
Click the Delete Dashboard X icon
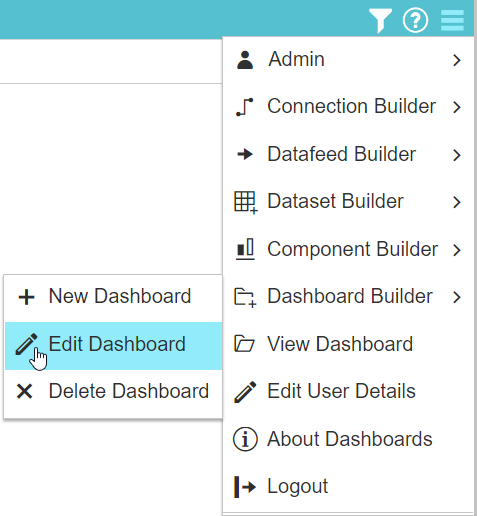25,391
